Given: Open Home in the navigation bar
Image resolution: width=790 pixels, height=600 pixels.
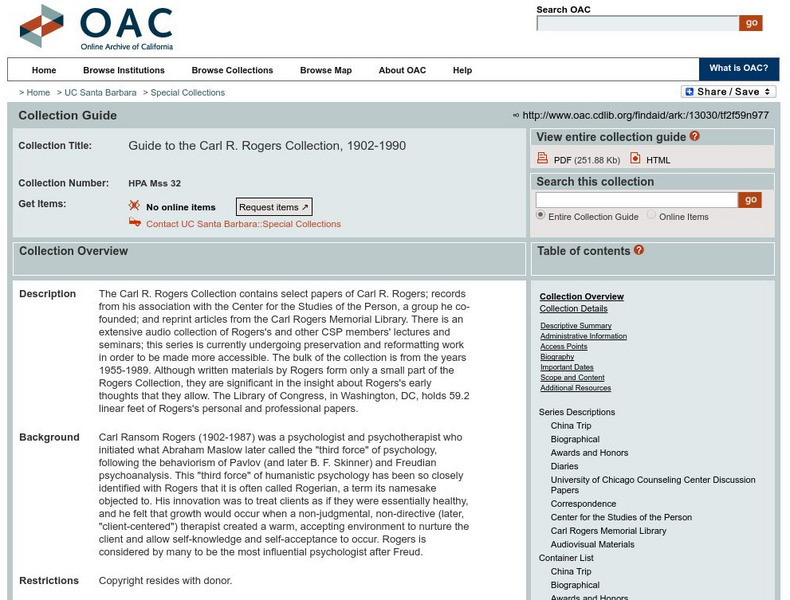Looking at the screenshot, I should 44,70.
